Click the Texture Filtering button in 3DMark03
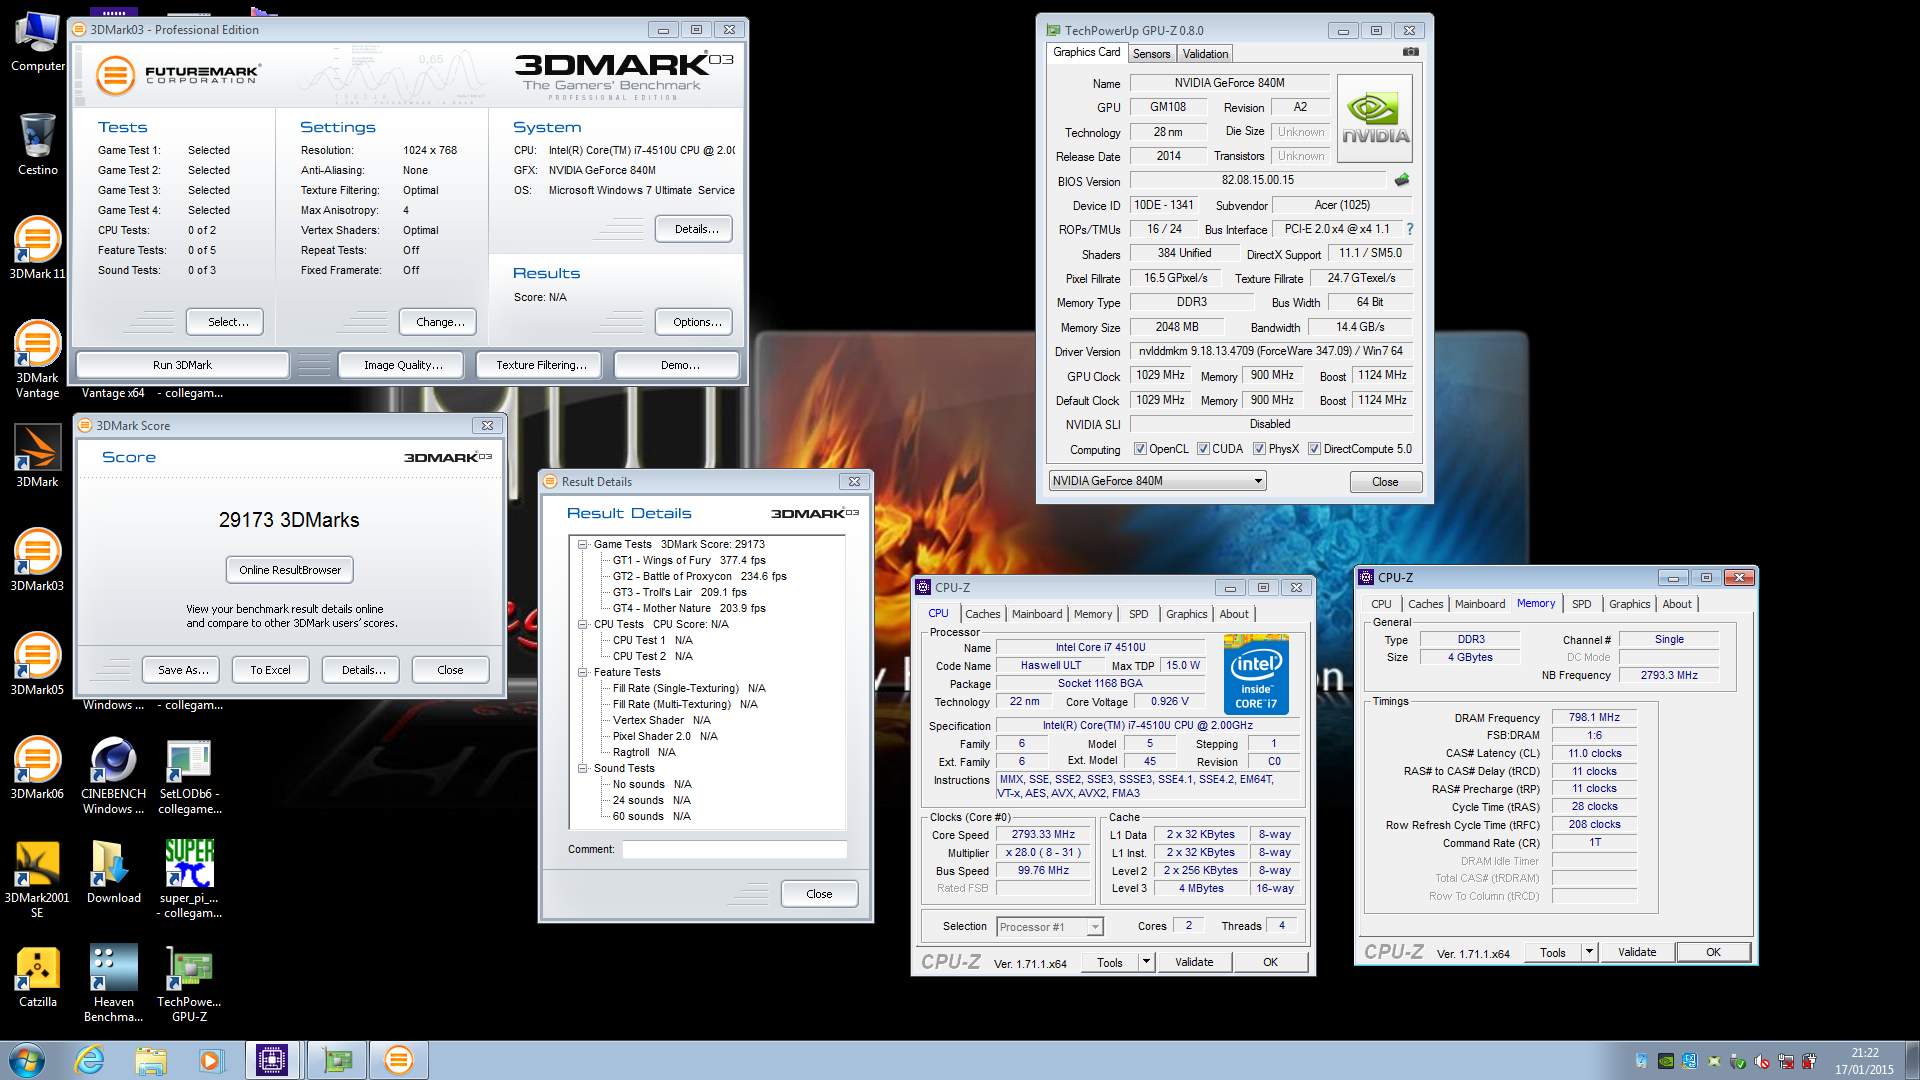 [x=541, y=365]
